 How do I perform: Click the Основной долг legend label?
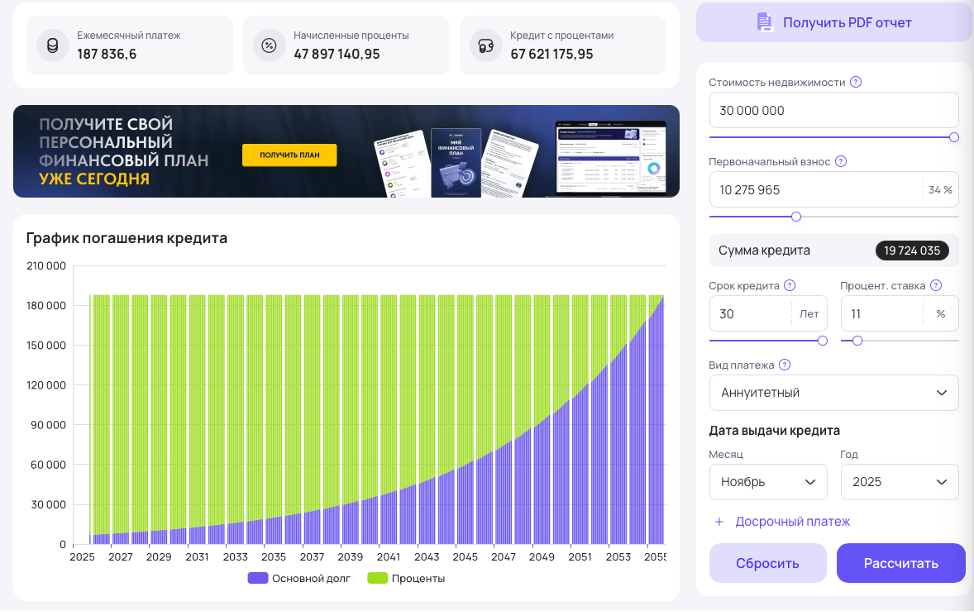pos(311,578)
